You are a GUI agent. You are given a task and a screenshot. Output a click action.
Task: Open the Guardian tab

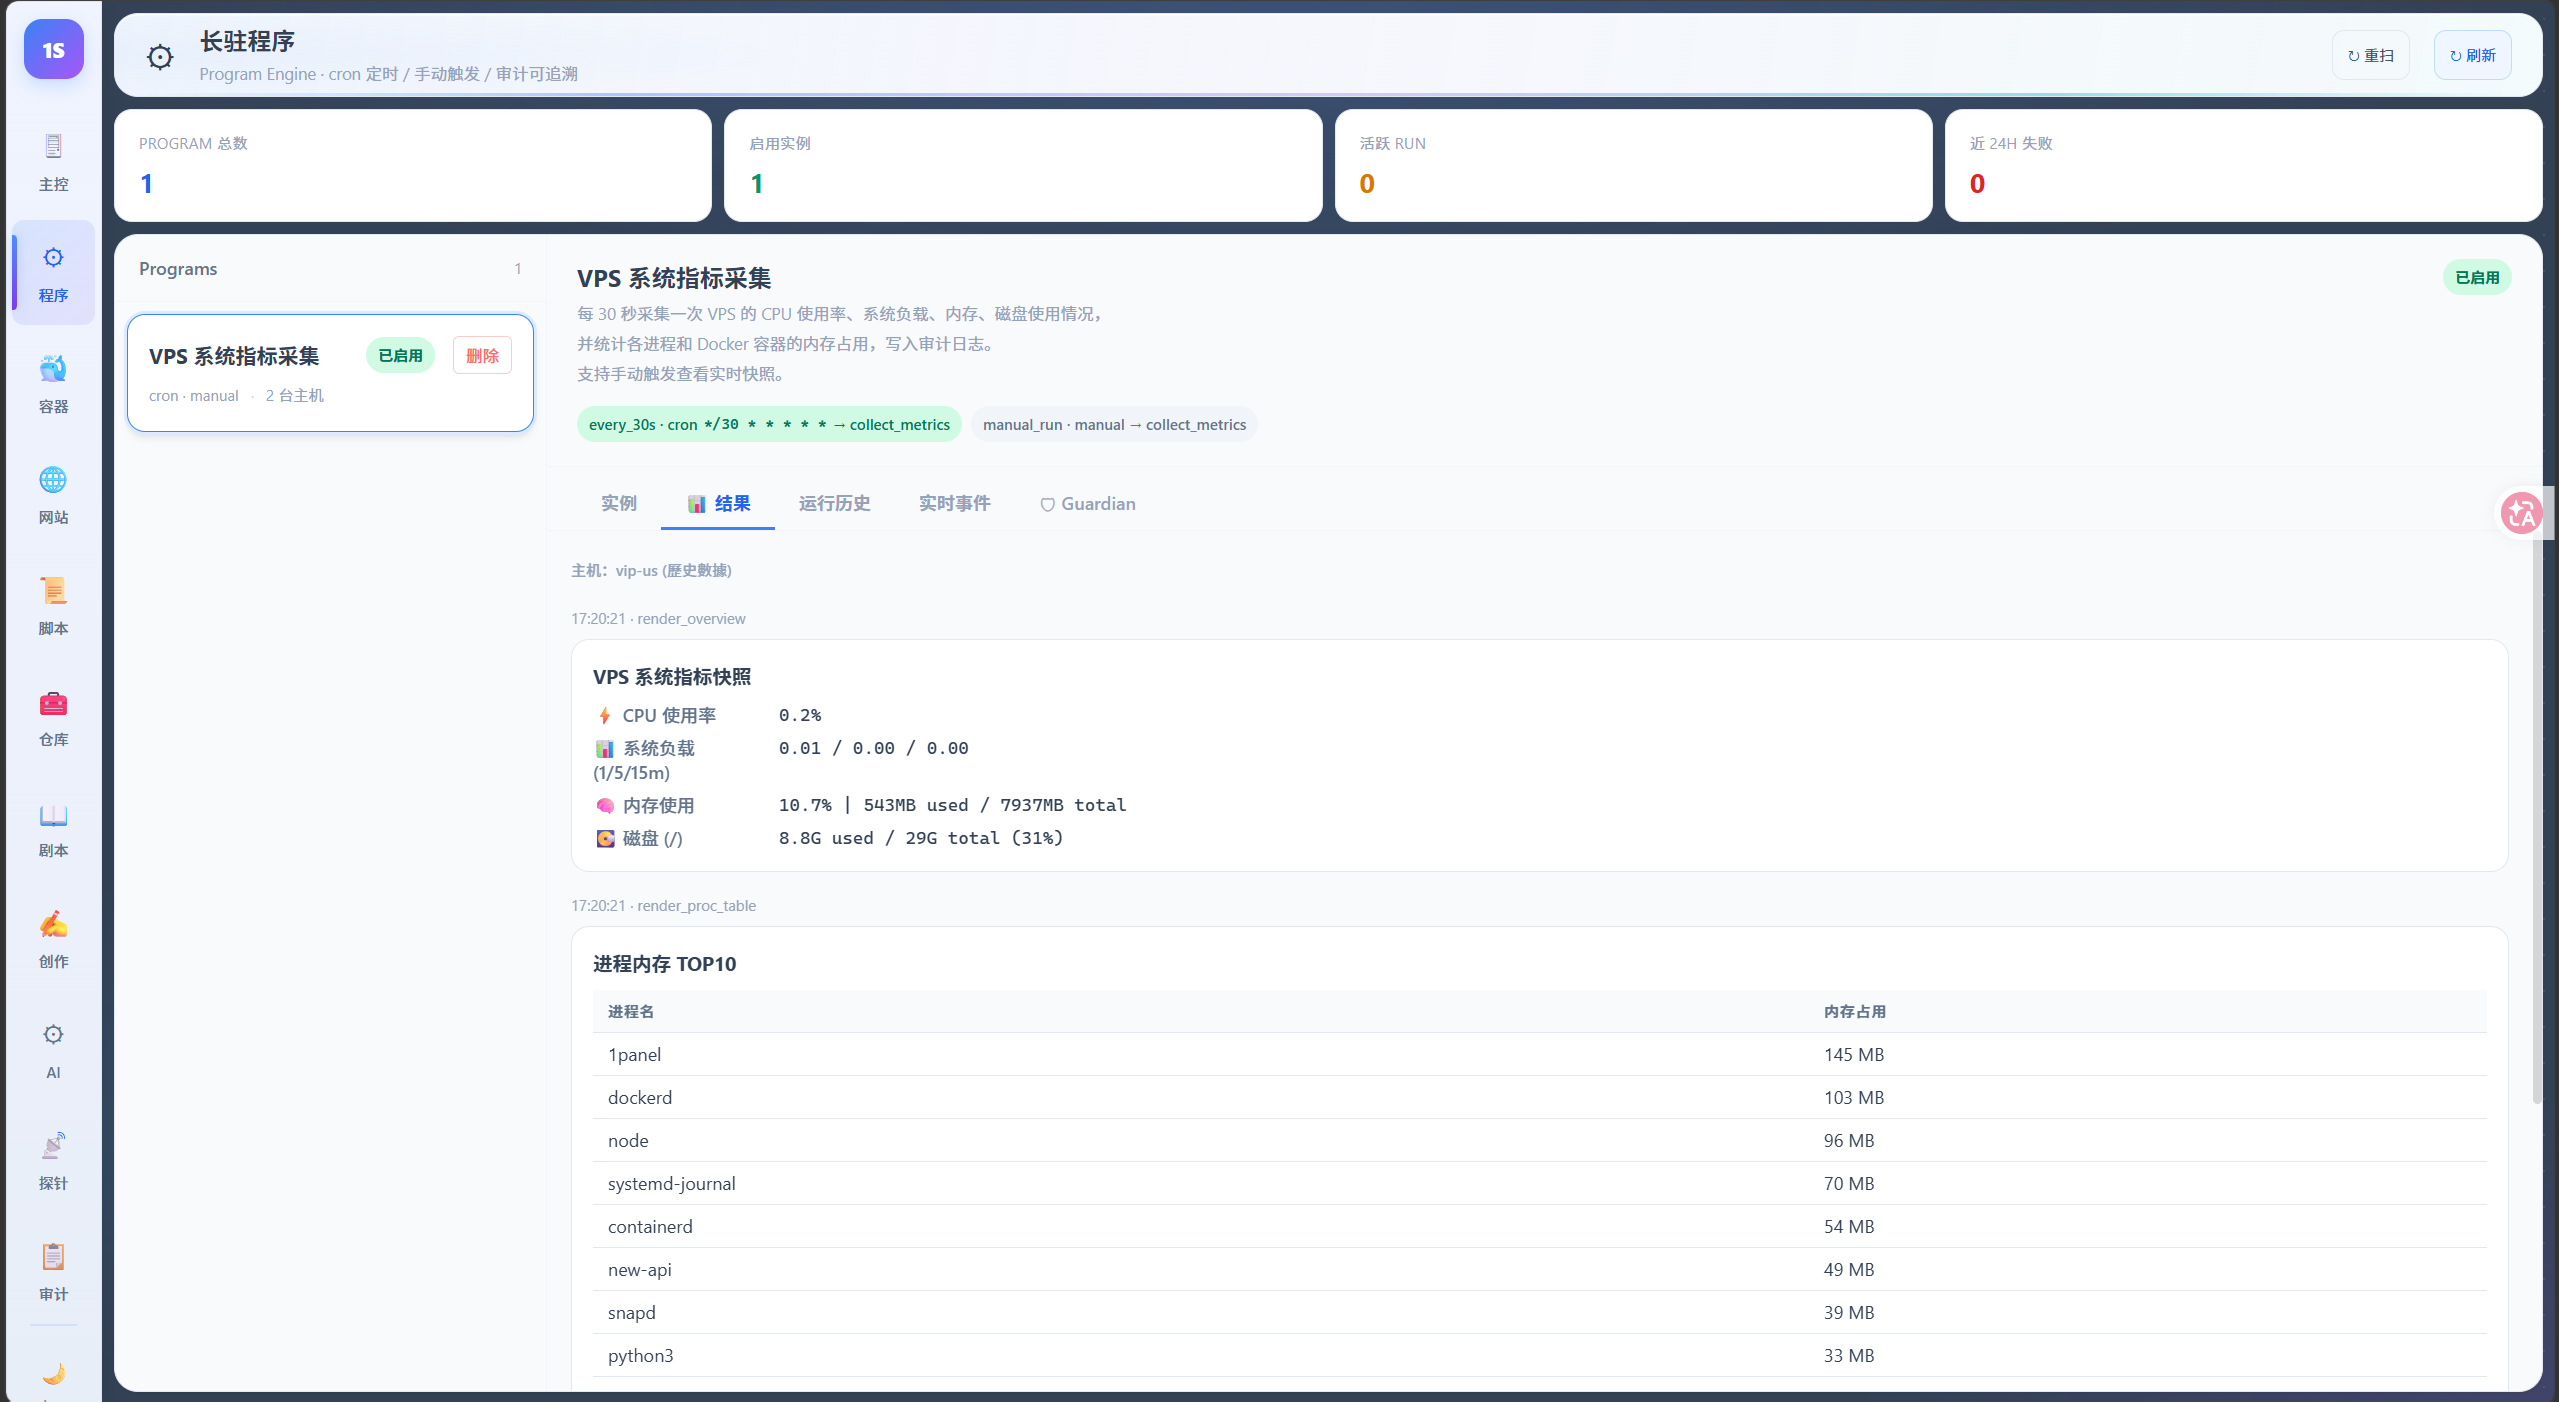point(1087,503)
